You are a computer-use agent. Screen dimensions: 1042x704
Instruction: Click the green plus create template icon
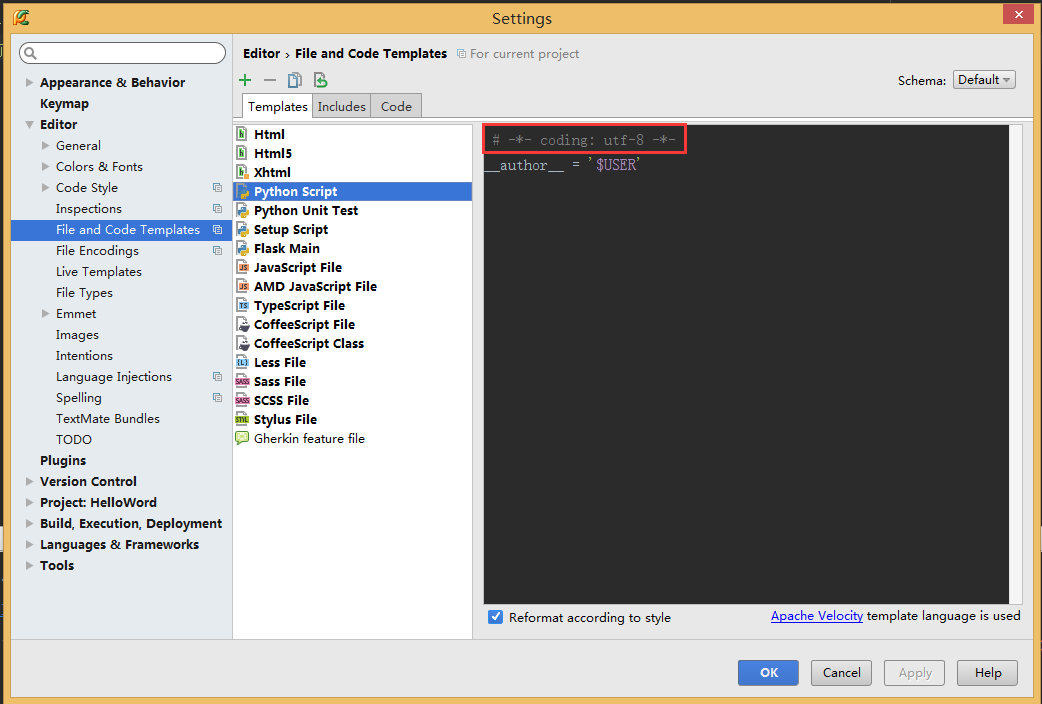tap(245, 80)
